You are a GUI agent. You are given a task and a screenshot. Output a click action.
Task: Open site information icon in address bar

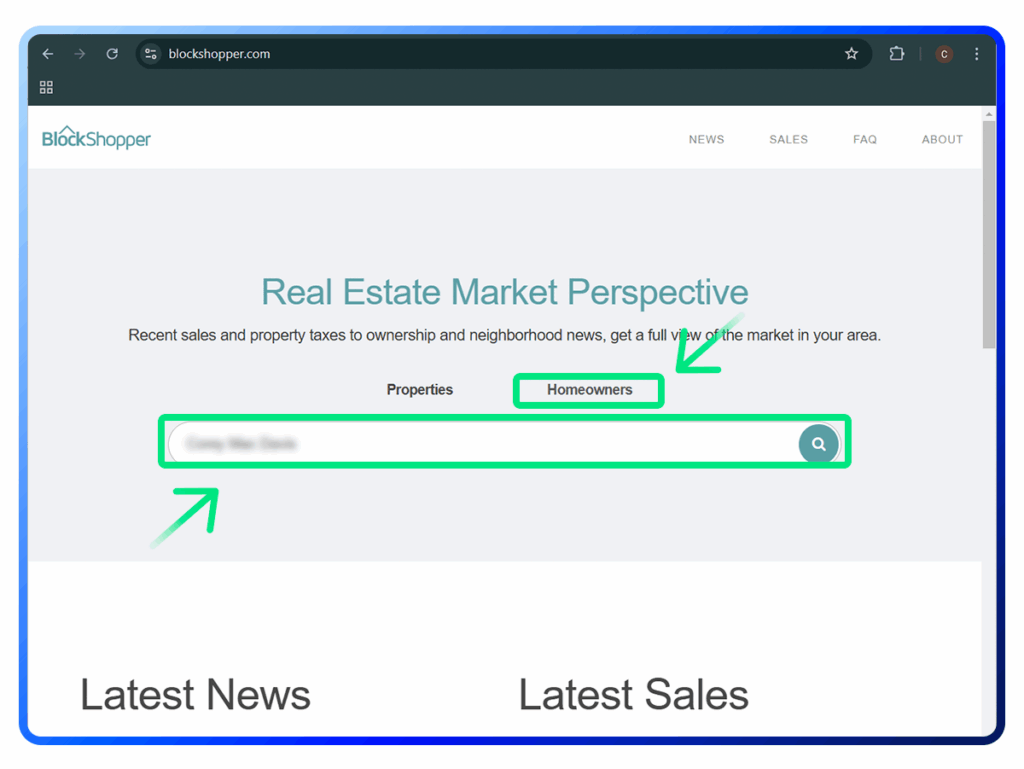[151, 54]
